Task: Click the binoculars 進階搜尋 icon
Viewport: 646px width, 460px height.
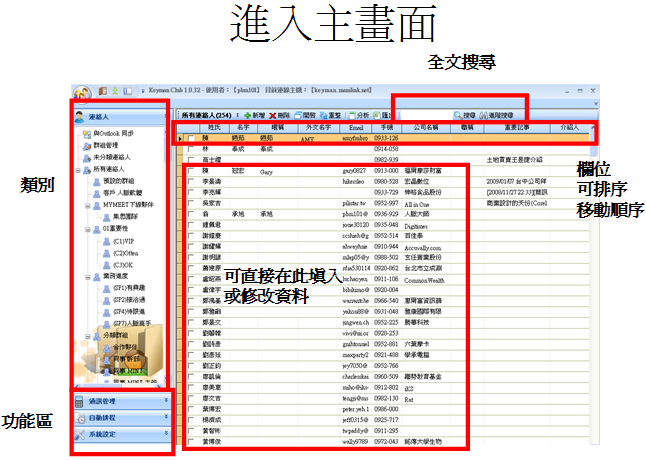Action: click(x=484, y=115)
